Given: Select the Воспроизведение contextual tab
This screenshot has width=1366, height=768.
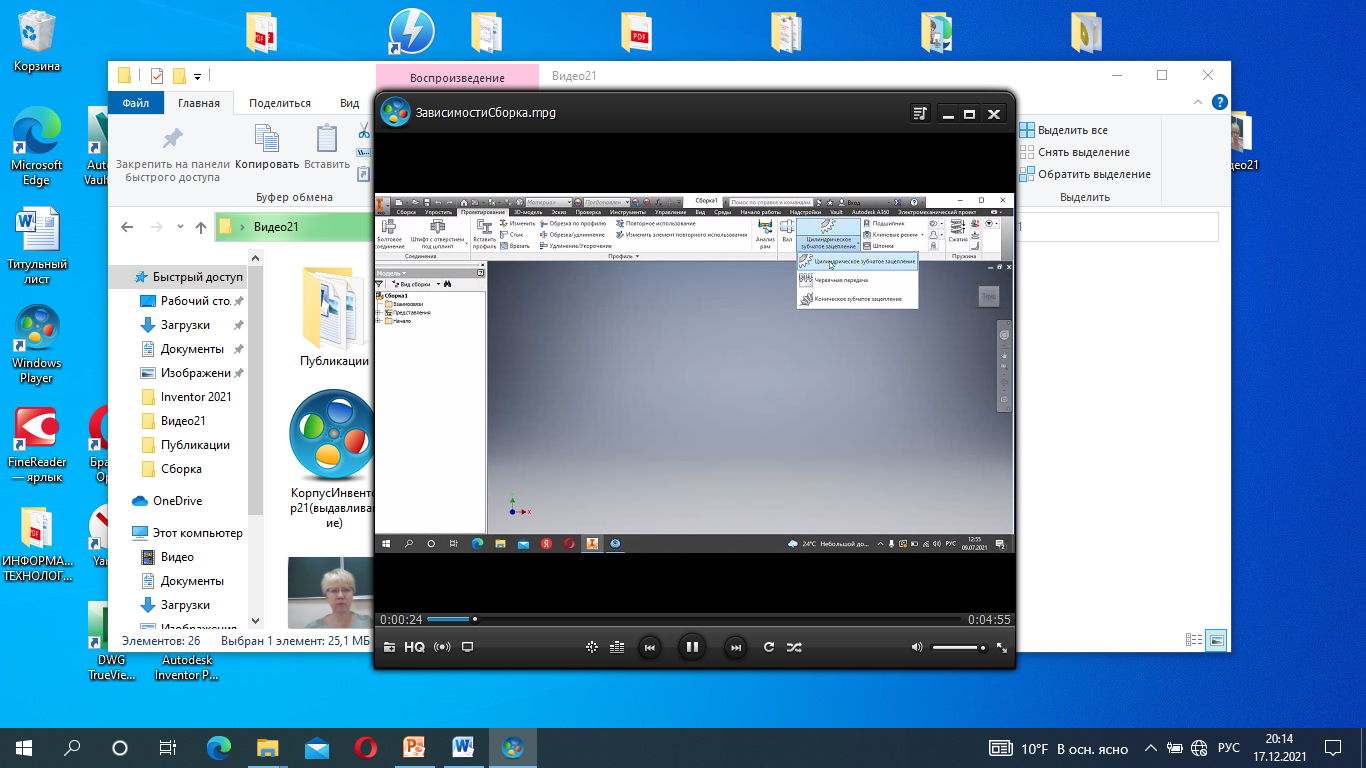Looking at the screenshot, I should tap(457, 78).
